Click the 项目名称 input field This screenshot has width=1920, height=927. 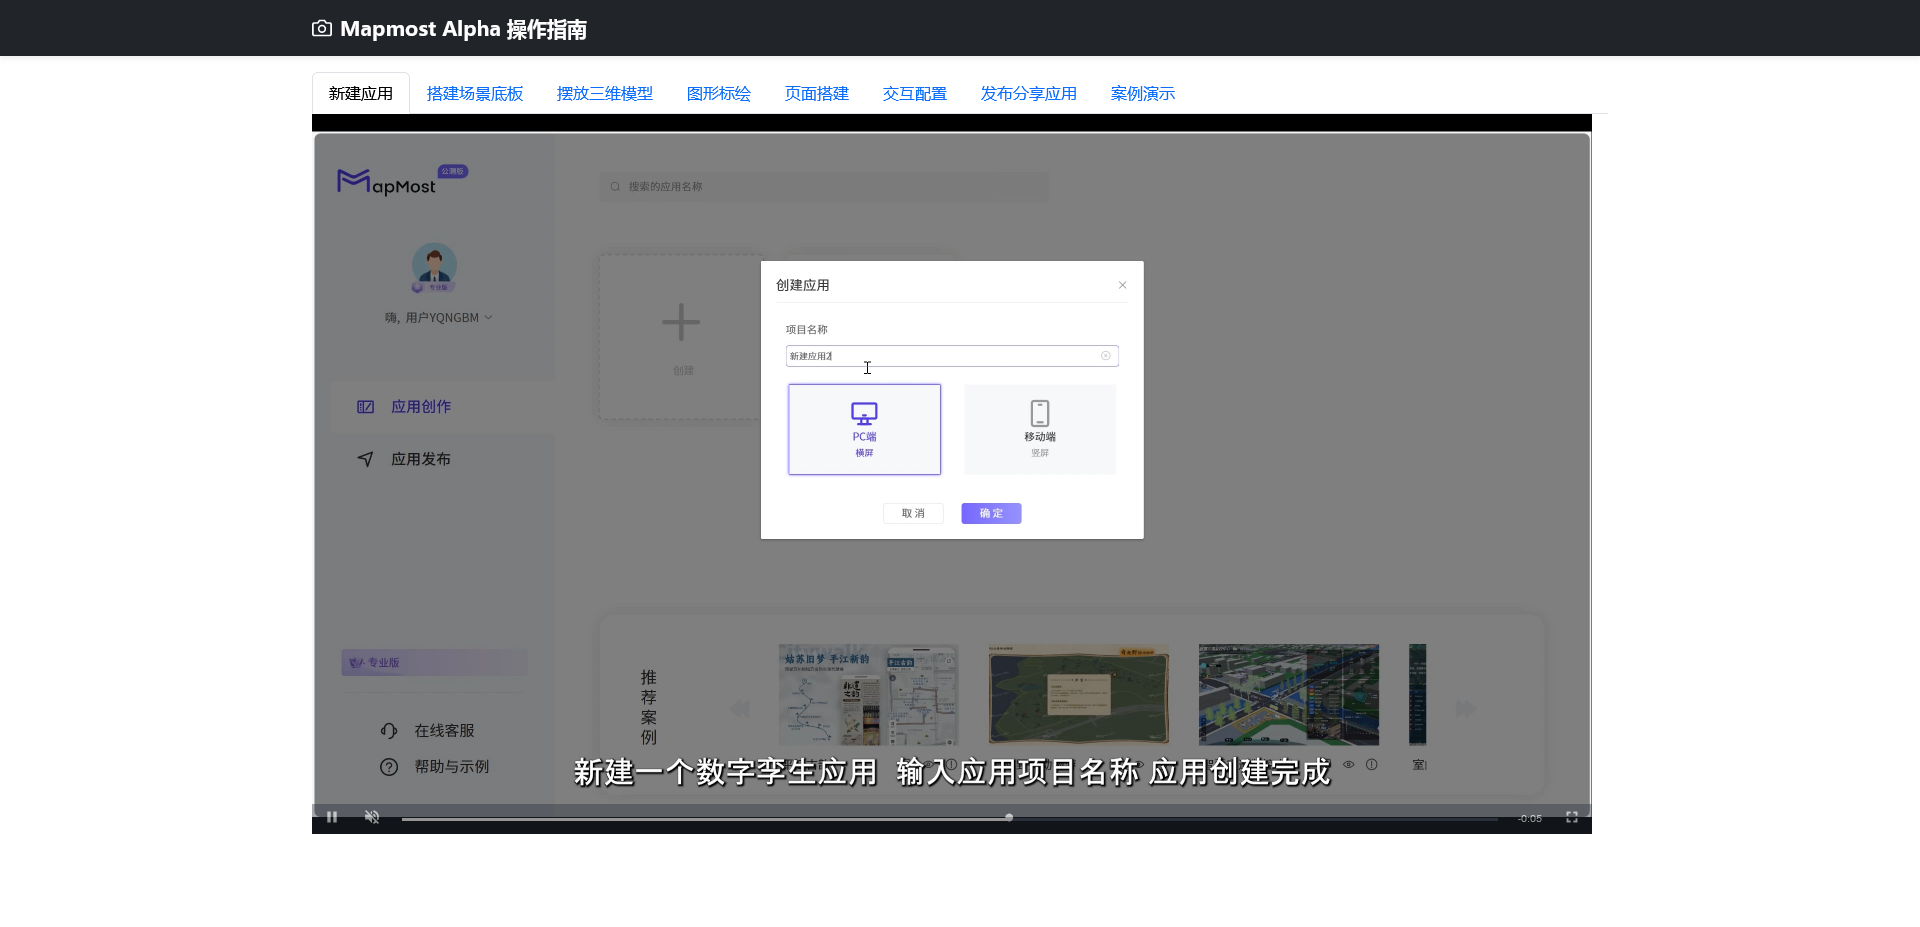point(951,356)
